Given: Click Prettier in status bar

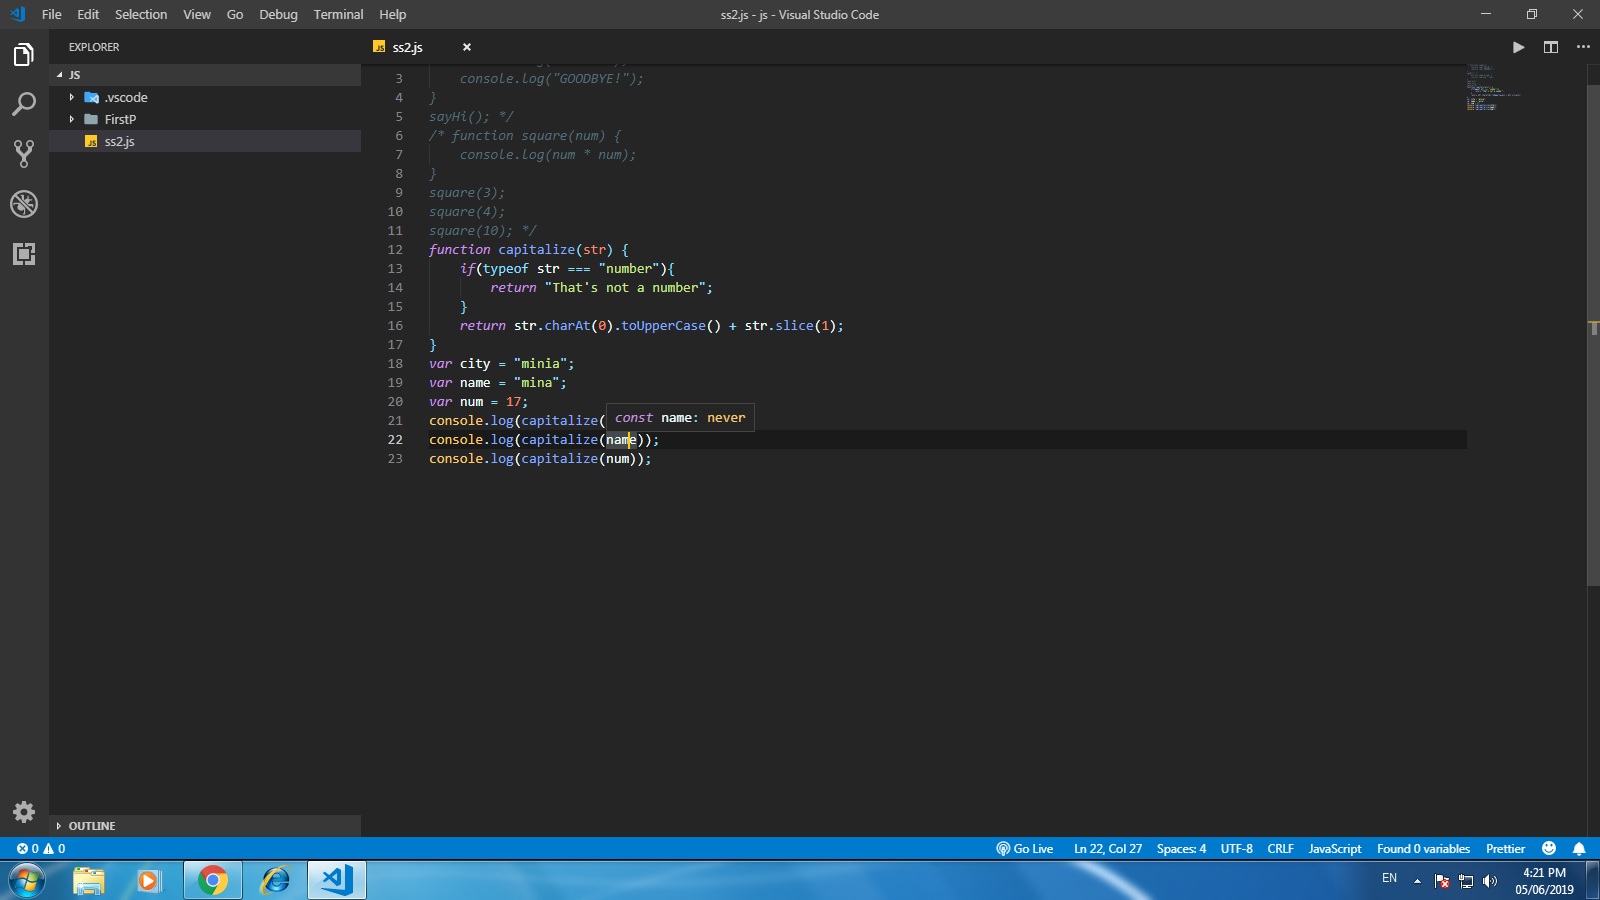Looking at the screenshot, I should point(1505,849).
